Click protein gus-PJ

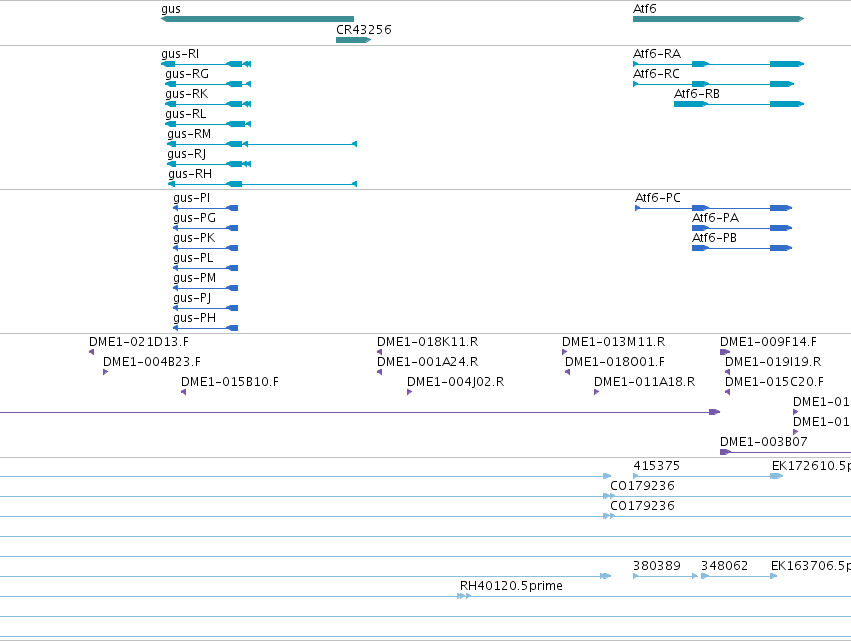click(x=205, y=308)
